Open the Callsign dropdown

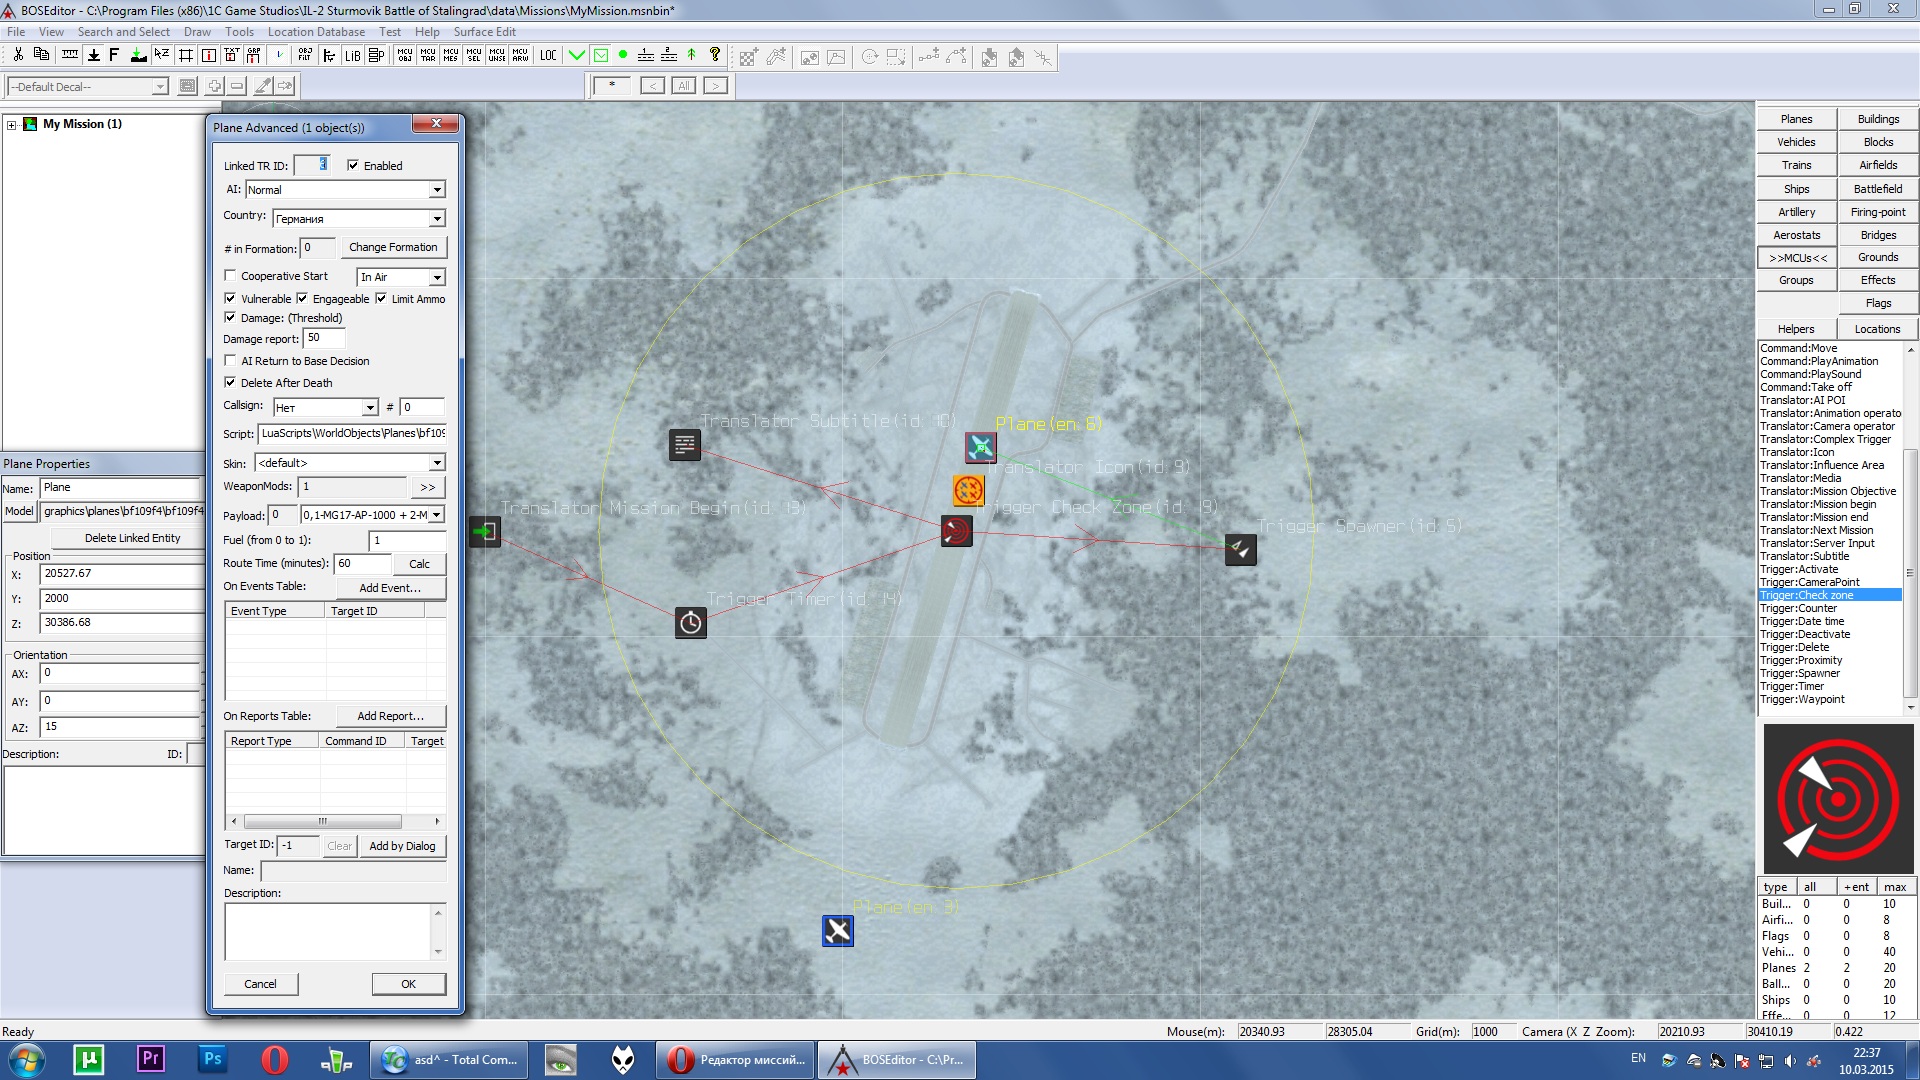tap(370, 408)
